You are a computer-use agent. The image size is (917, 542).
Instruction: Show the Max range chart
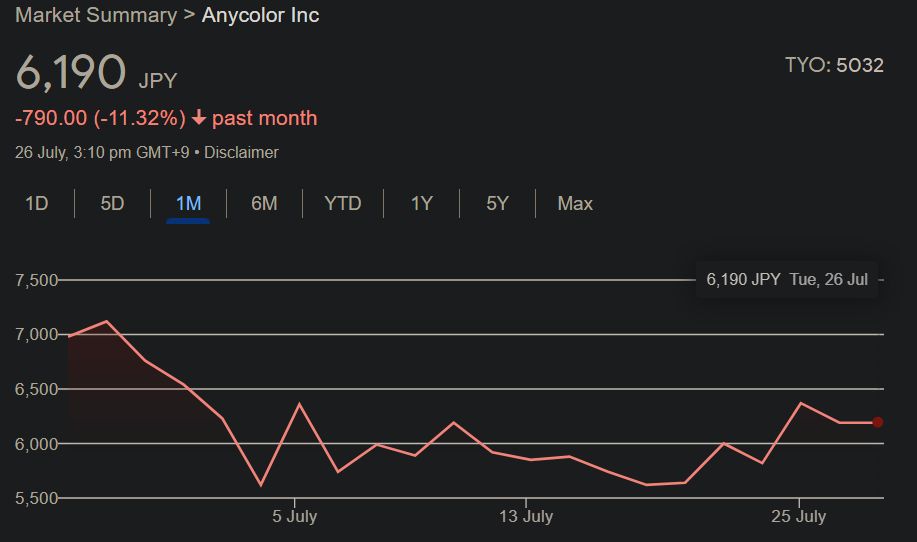click(x=575, y=204)
